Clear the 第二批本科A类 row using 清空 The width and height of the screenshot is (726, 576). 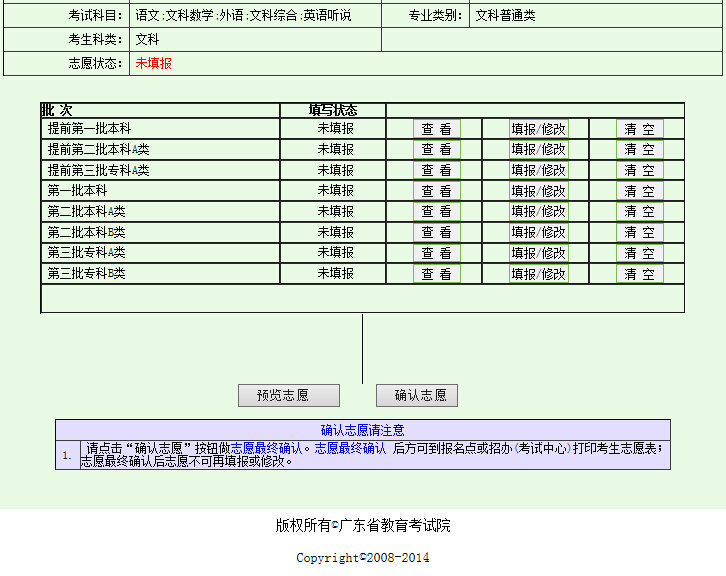tap(639, 212)
